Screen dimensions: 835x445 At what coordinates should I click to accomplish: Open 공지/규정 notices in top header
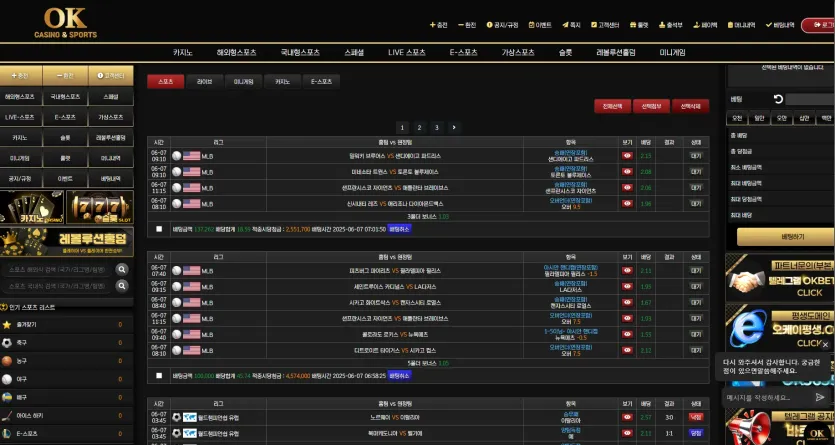pos(502,25)
